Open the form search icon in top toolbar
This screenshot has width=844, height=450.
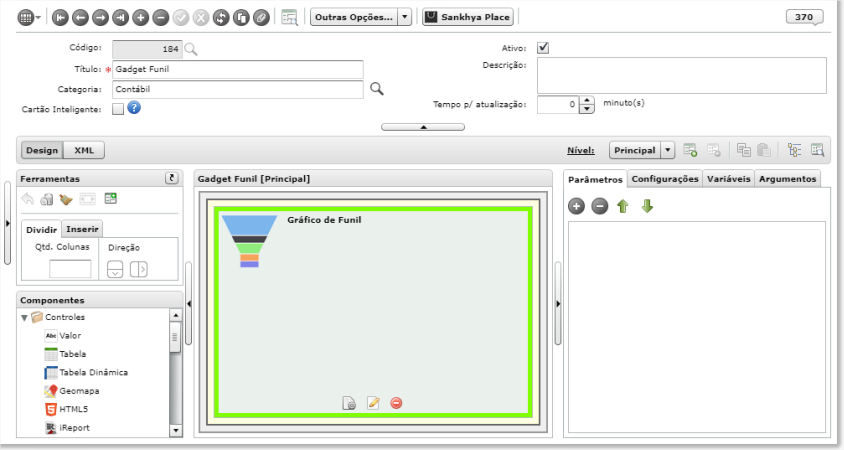tap(289, 17)
